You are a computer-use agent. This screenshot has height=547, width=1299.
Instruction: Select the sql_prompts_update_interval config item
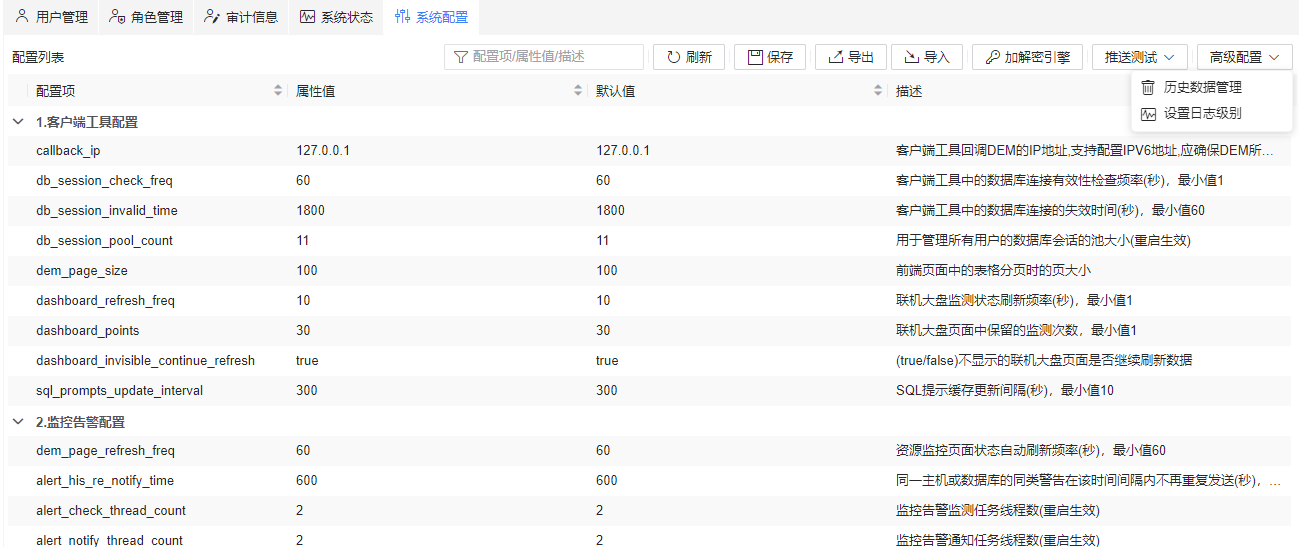pyautogui.click(x=119, y=391)
